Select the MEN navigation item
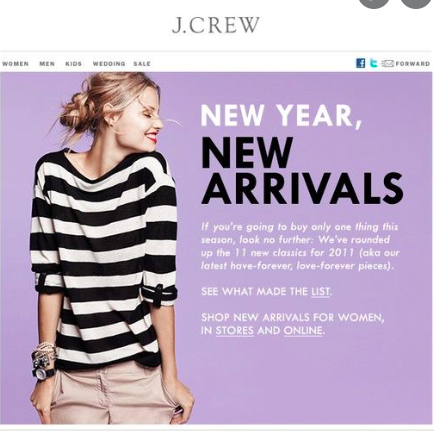Viewport: 434px width, 431px height. point(47,63)
